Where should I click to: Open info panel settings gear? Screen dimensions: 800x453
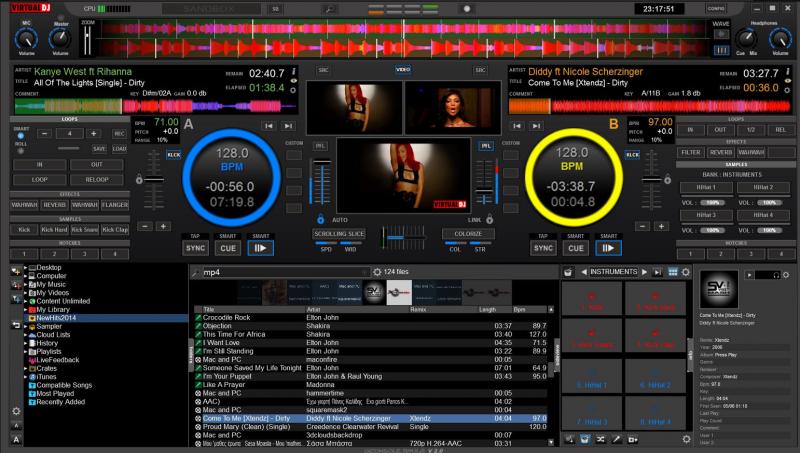(786, 275)
